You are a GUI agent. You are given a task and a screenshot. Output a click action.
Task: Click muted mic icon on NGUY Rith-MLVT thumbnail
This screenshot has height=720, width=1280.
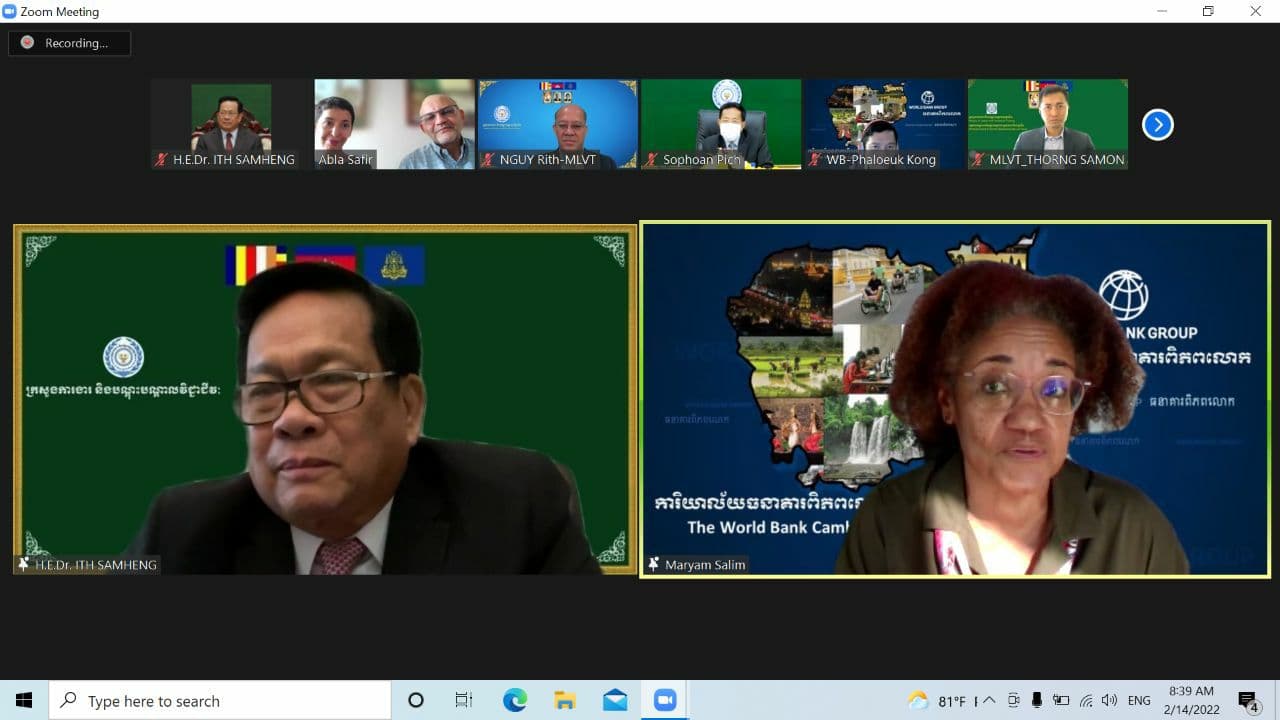(x=488, y=160)
